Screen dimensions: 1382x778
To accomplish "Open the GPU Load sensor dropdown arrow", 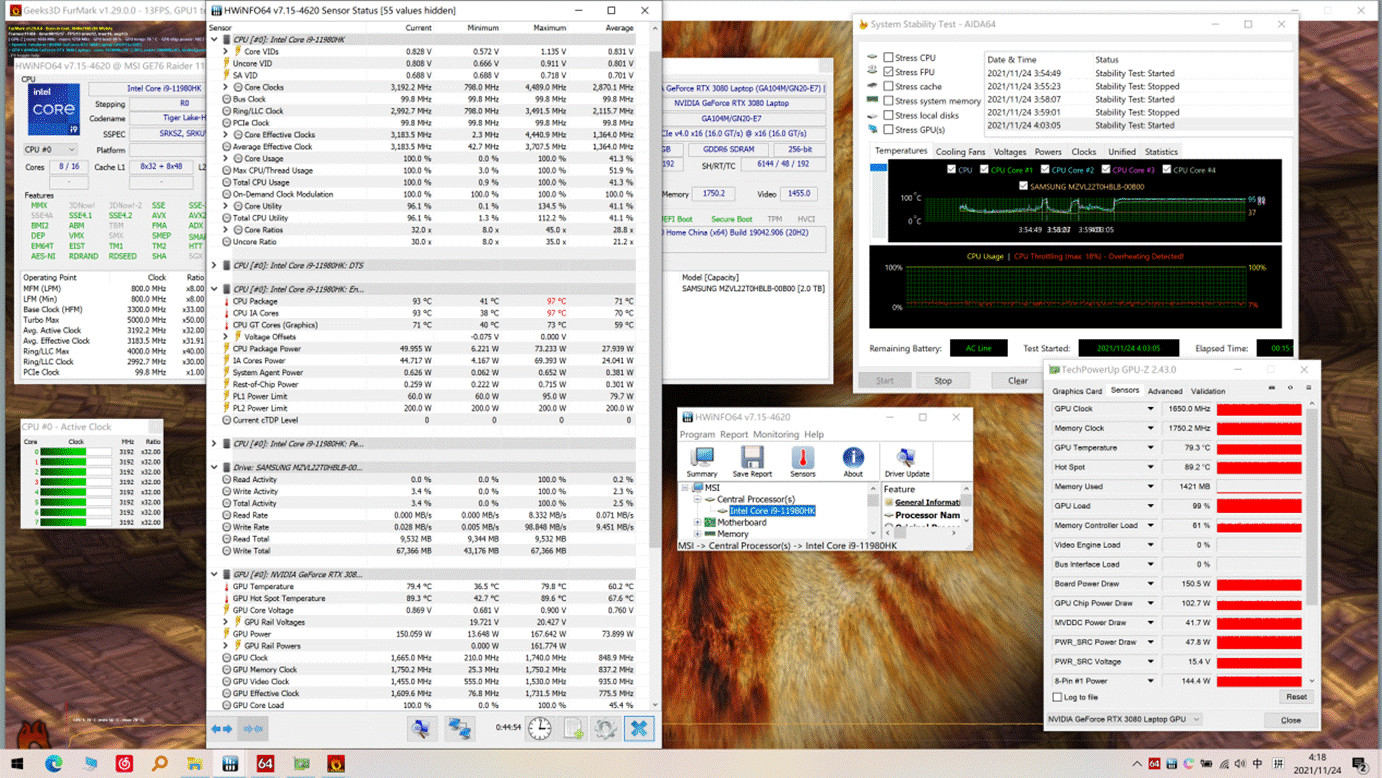I will pyautogui.click(x=1150, y=506).
